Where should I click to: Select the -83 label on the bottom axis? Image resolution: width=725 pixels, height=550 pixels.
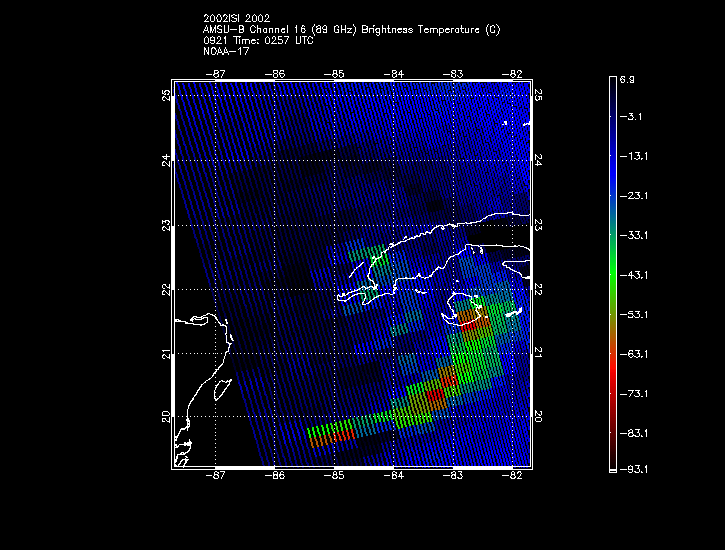[453, 475]
